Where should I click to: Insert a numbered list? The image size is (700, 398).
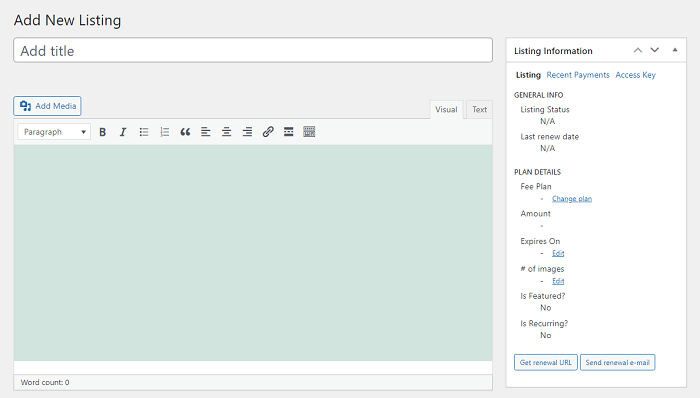point(164,132)
